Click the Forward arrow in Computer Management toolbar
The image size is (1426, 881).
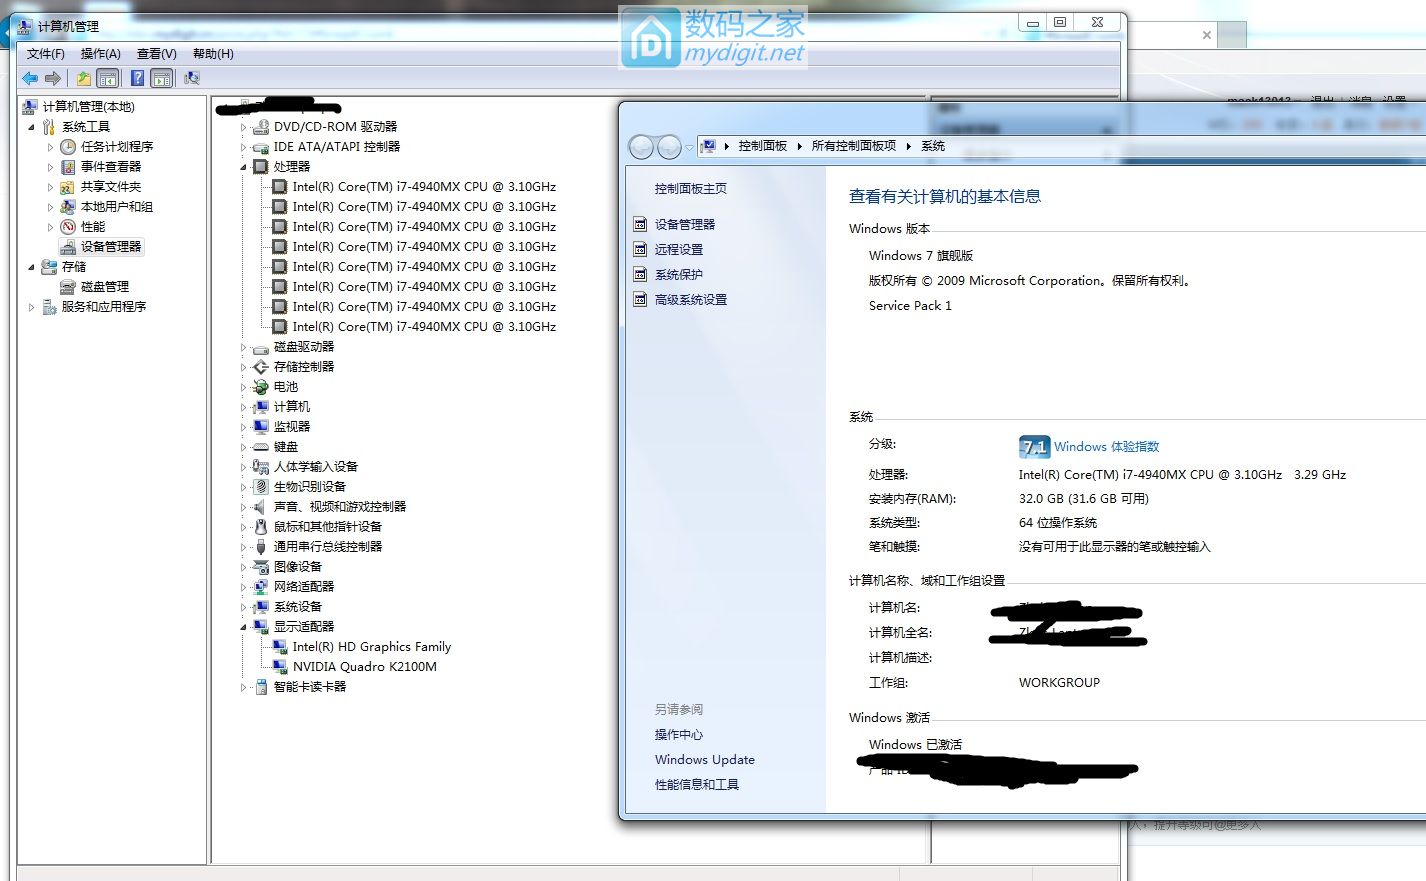pos(53,78)
